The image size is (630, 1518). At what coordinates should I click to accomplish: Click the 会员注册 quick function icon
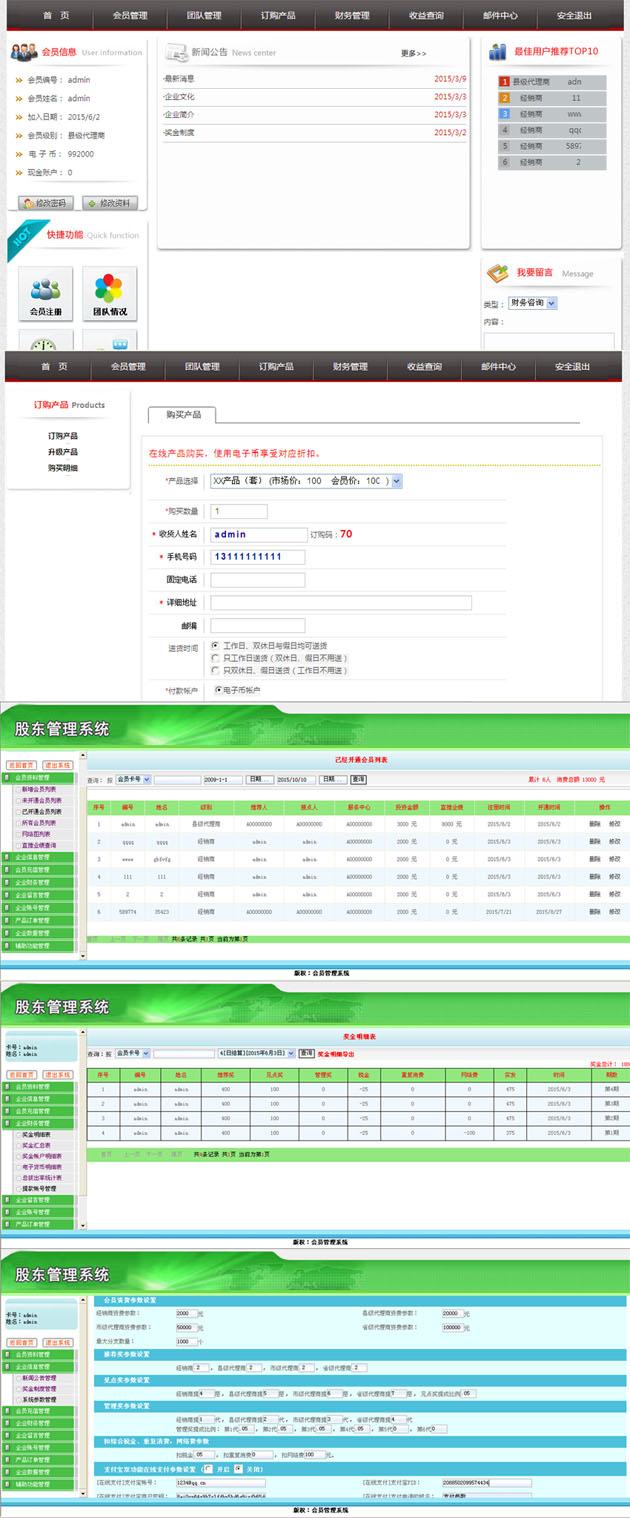pyautogui.click(x=45, y=290)
